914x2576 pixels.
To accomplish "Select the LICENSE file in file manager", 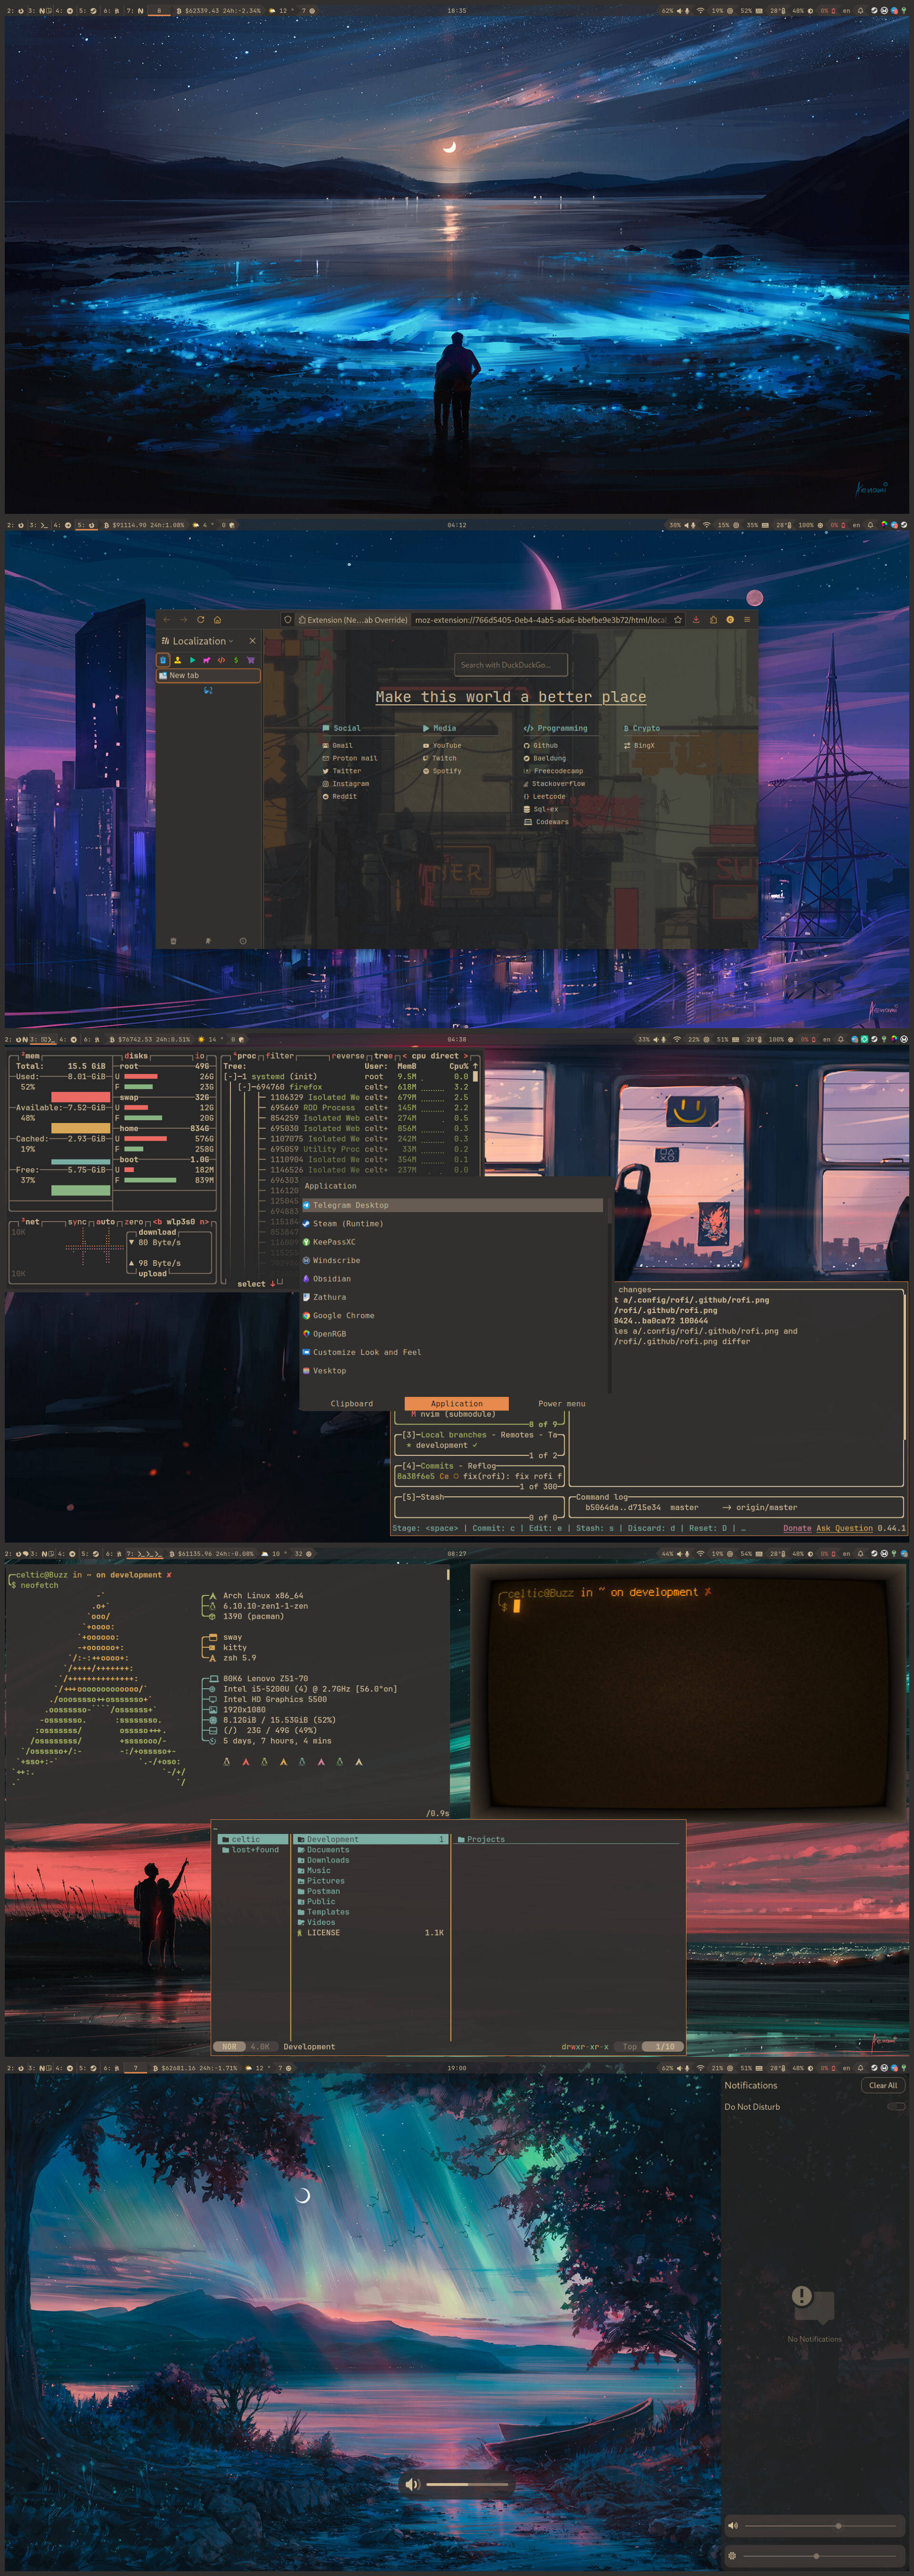I will [x=370, y=1933].
